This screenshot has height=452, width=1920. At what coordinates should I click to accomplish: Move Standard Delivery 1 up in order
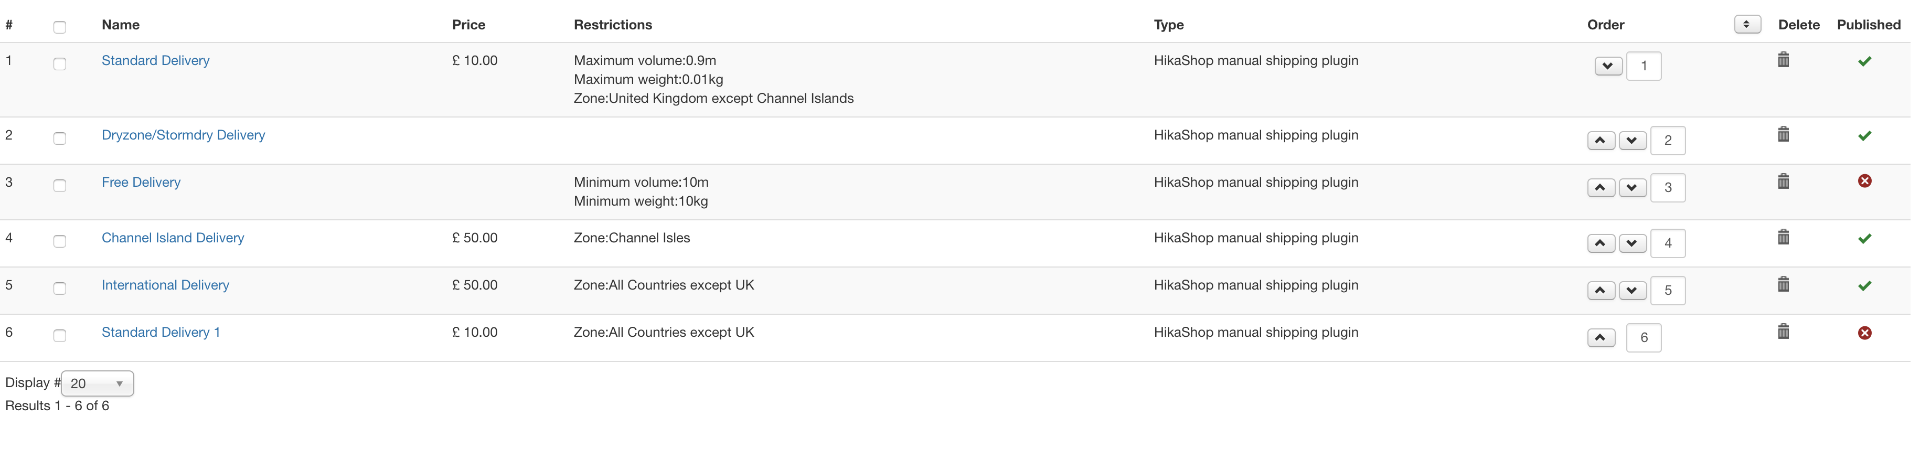point(1601,338)
